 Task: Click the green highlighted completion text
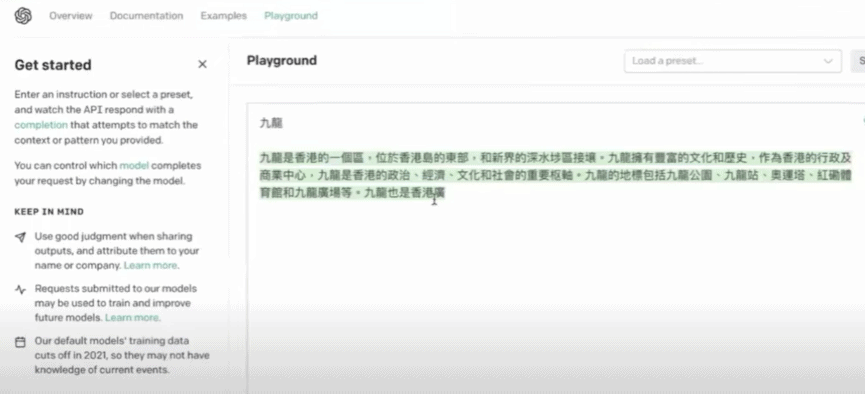[556, 175]
